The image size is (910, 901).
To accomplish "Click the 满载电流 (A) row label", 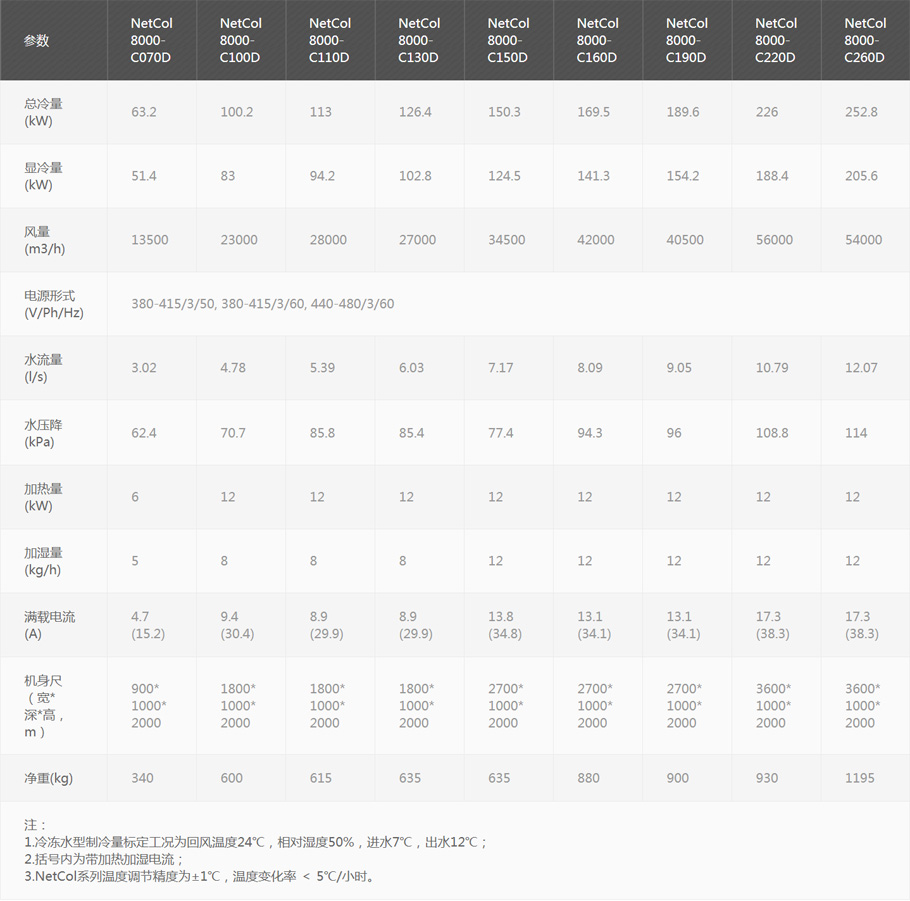I will (49, 625).
